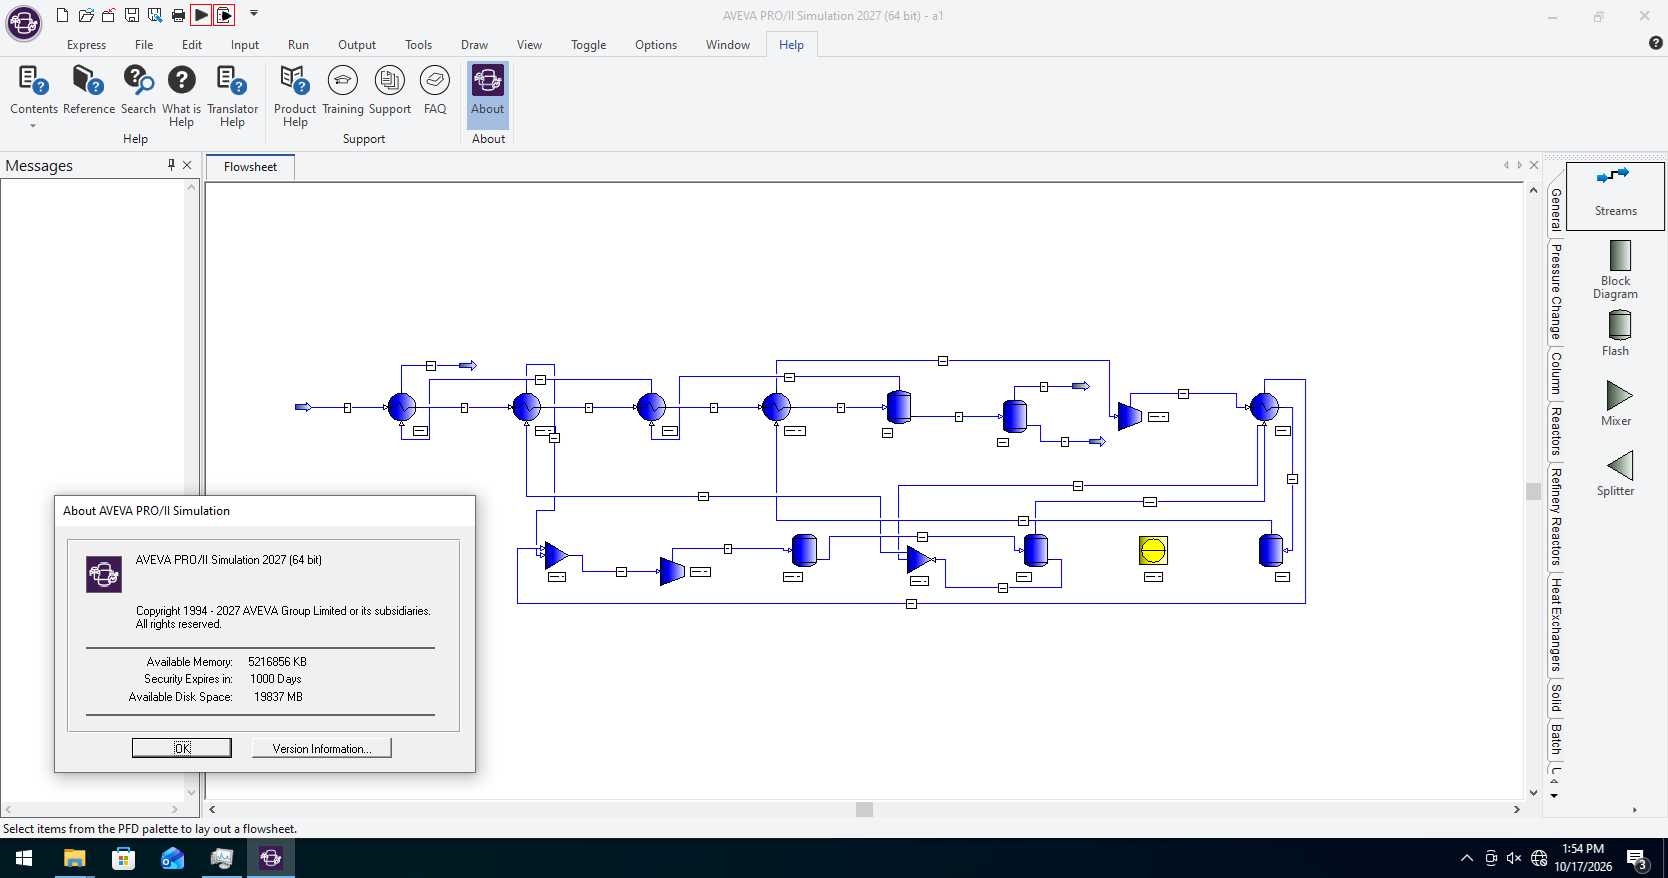Open the Contents help icon
Image resolution: width=1668 pixels, height=878 pixels.
tap(33, 81)
